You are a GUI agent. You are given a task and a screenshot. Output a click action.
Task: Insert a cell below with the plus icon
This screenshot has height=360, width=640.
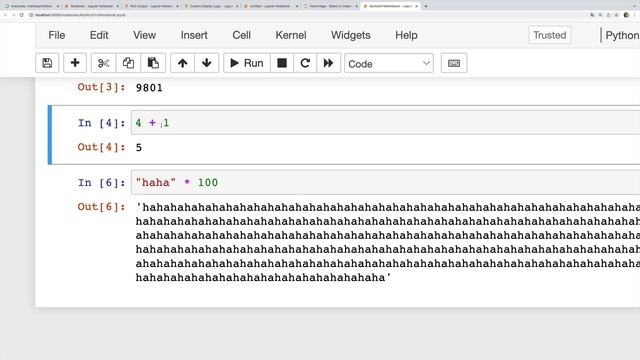coord(75,63)
